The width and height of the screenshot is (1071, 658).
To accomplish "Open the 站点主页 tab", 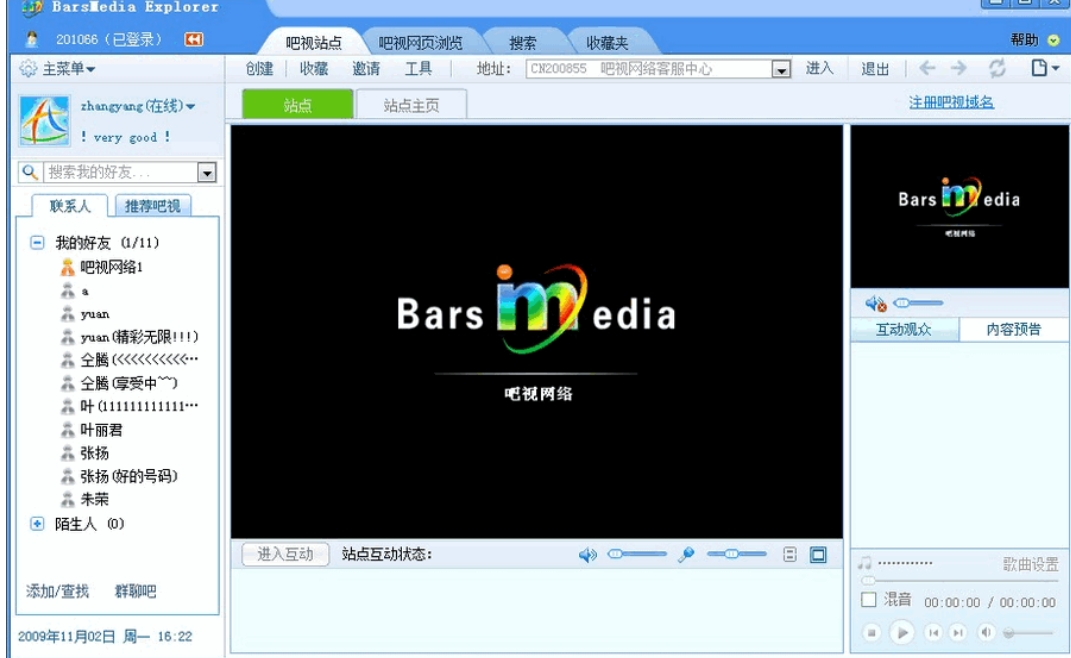I will click(x=411, y=105).
